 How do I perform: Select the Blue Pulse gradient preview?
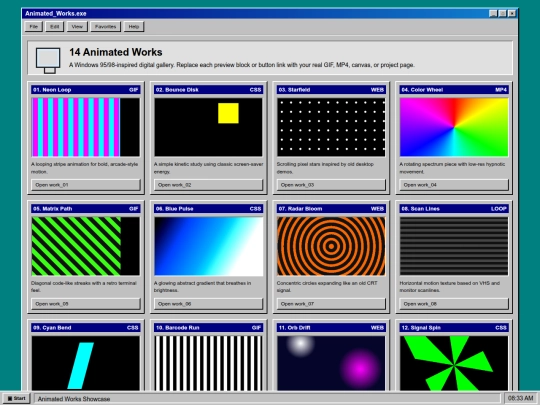[208, 246]
